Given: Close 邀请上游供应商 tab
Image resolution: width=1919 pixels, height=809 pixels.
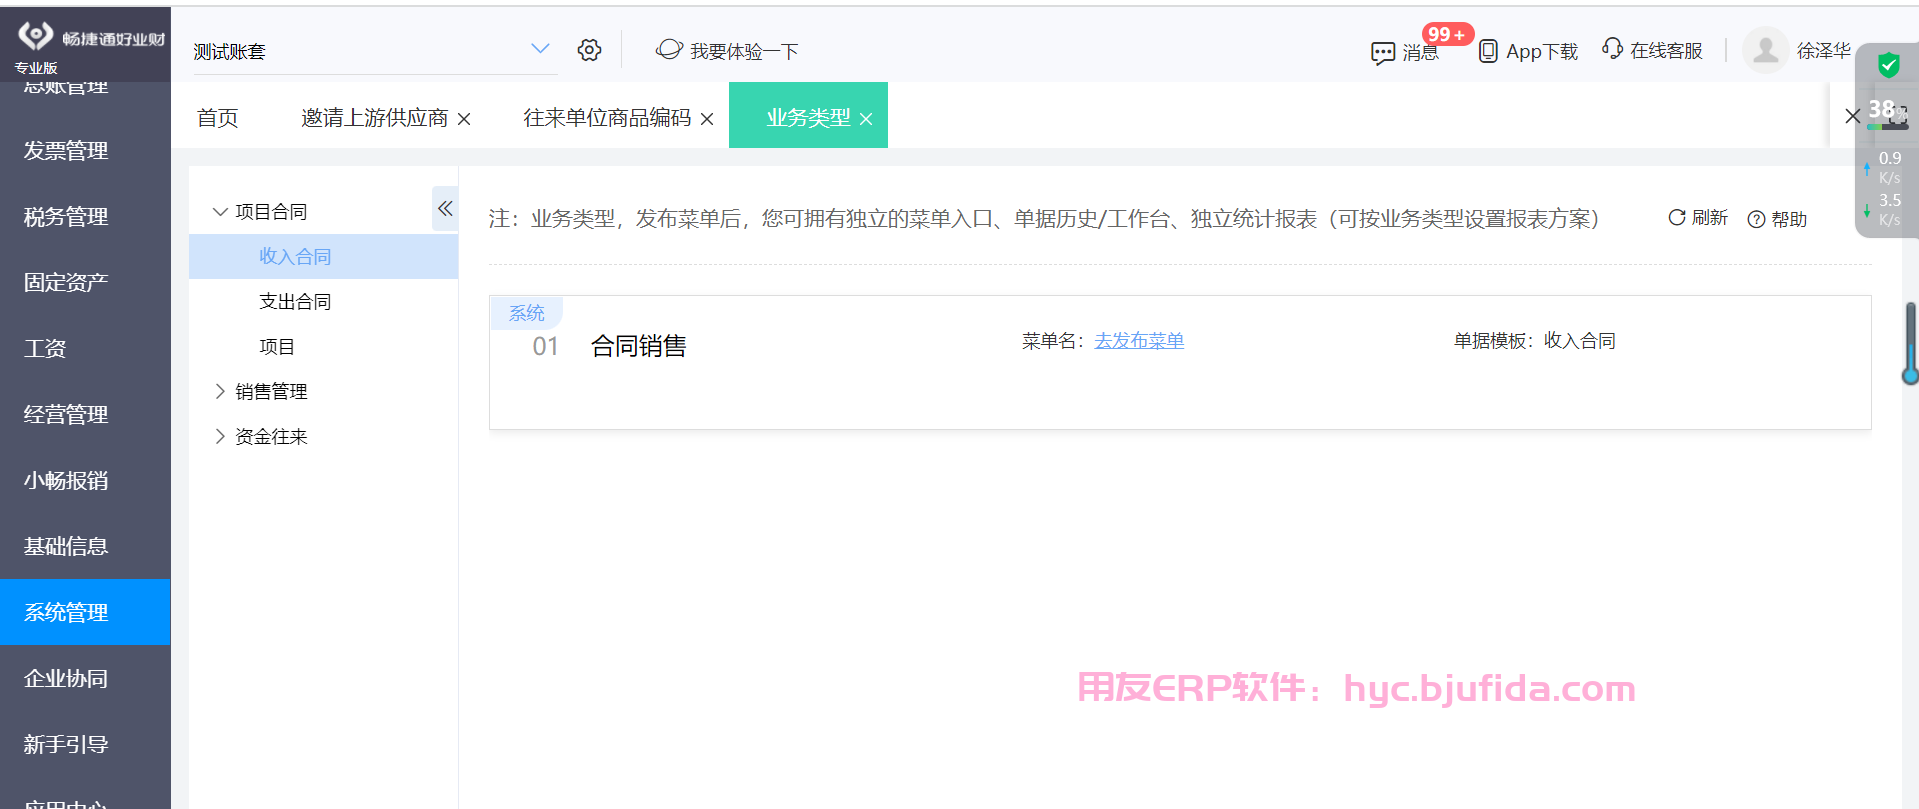Looking at the screenshot, I should point(464,119).
